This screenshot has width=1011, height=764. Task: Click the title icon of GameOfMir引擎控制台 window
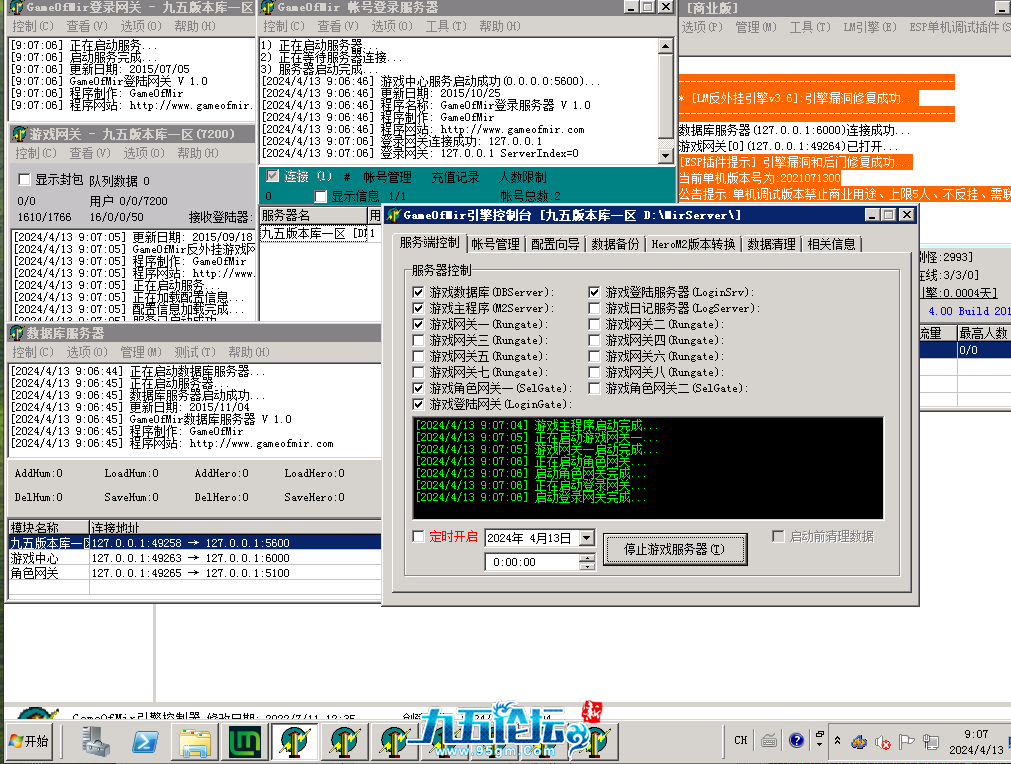tap(393, 215)
